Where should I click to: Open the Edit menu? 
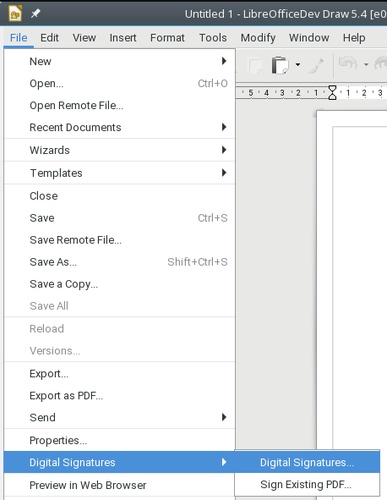[49, 38]
